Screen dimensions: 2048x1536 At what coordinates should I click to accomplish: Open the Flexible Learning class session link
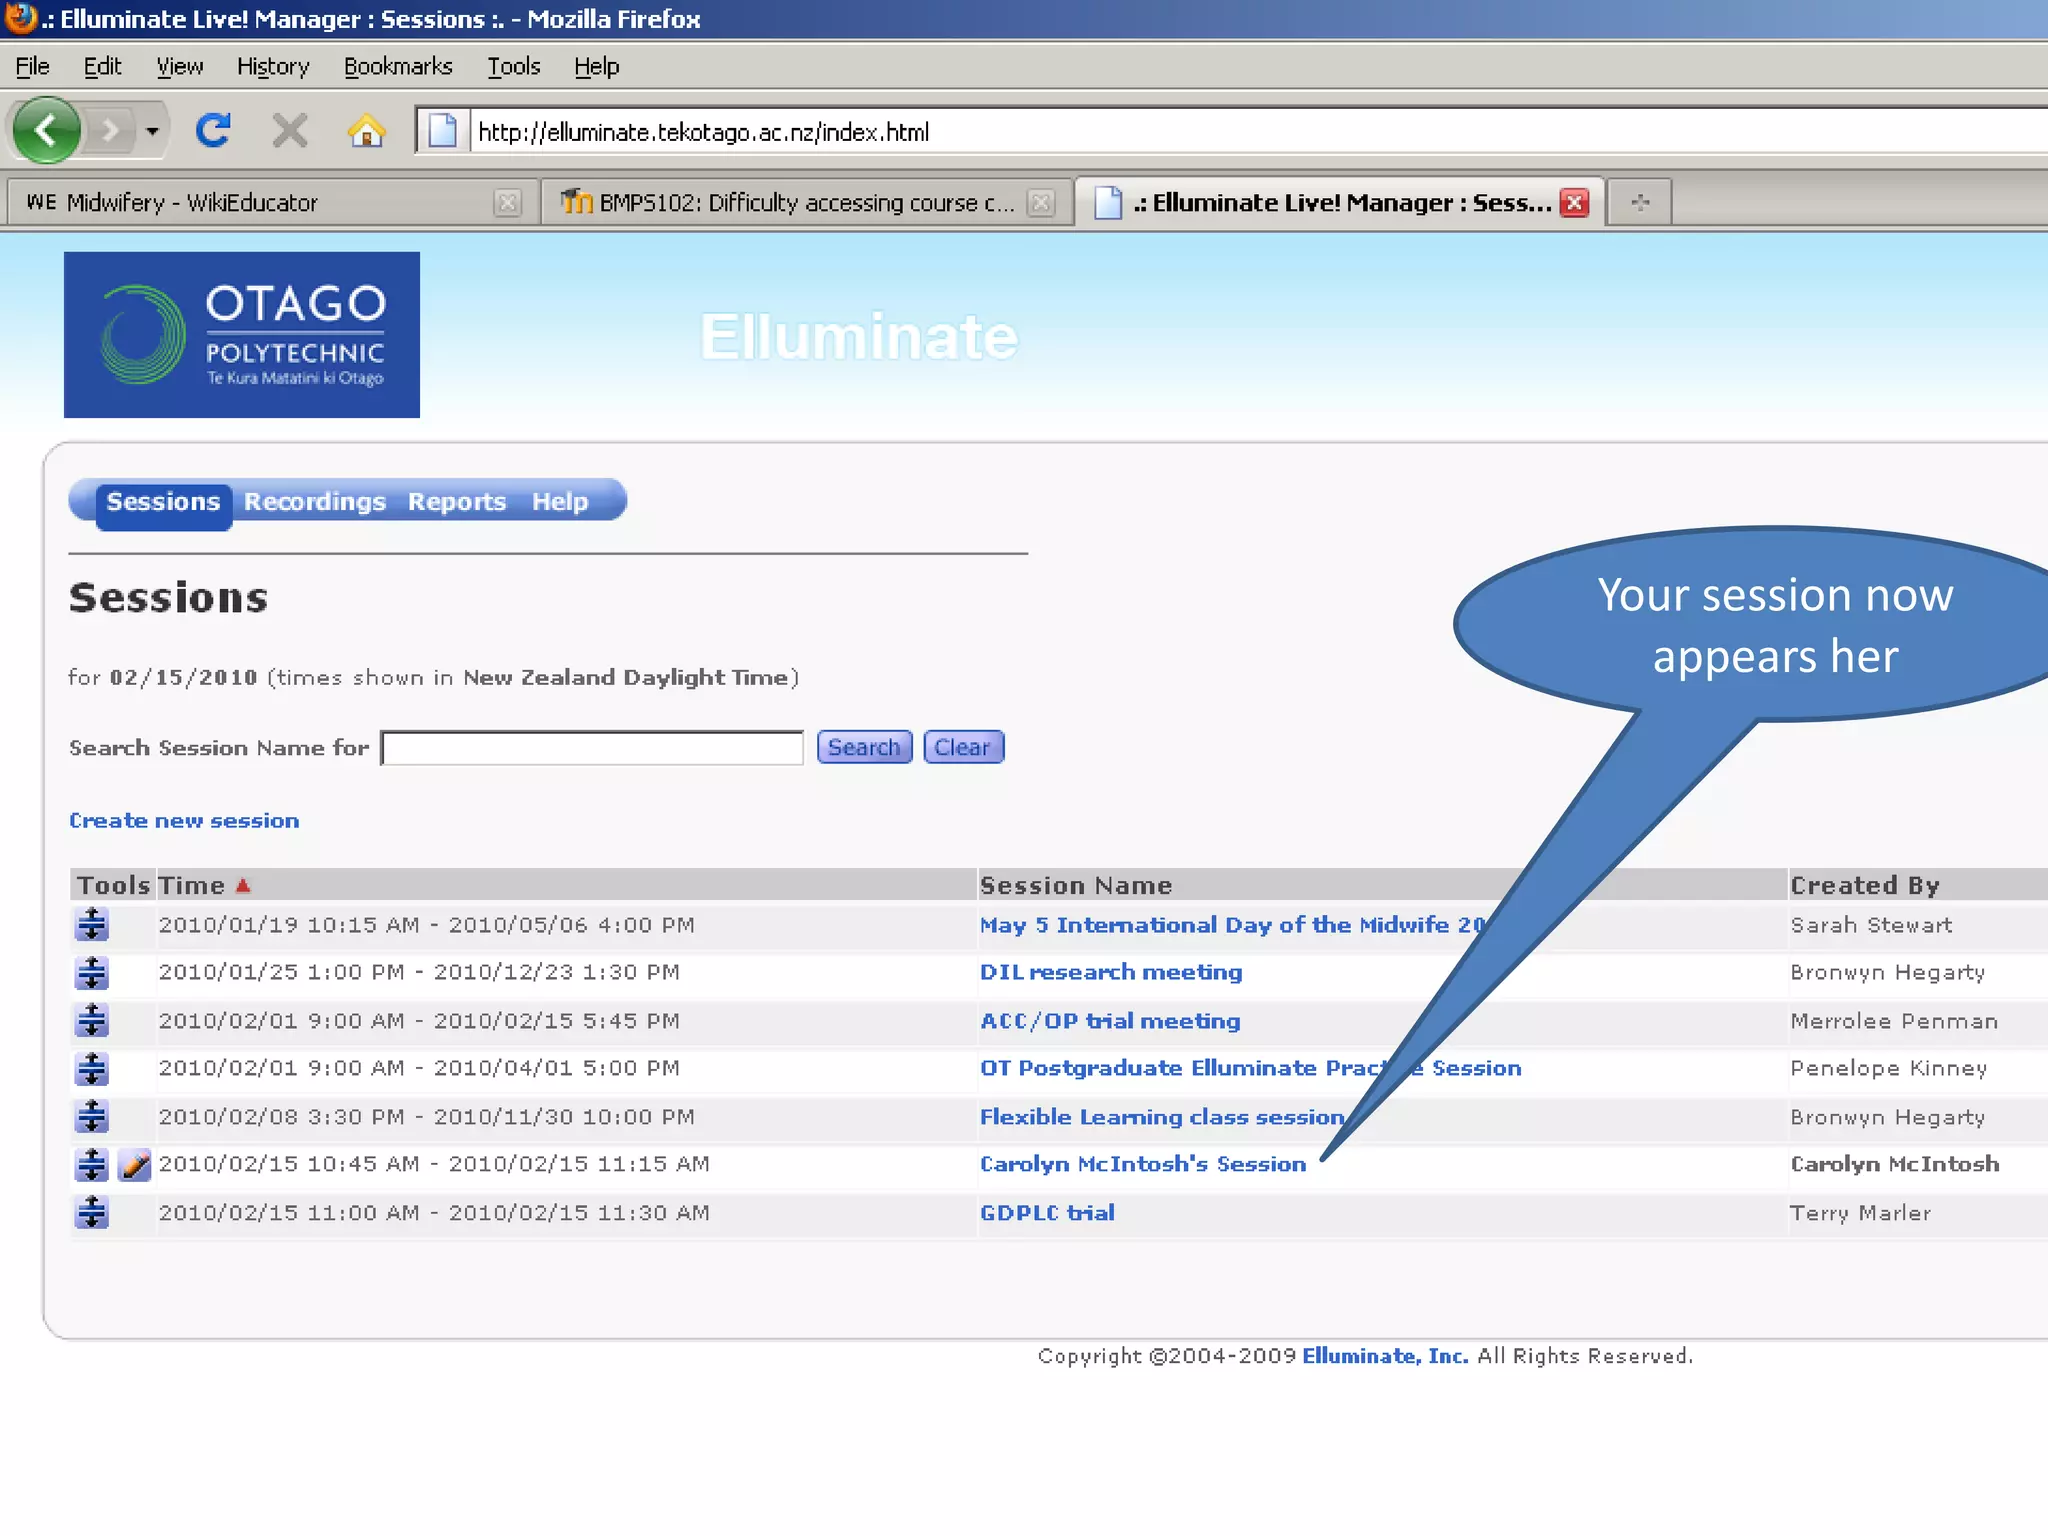click(1161, 1117)
